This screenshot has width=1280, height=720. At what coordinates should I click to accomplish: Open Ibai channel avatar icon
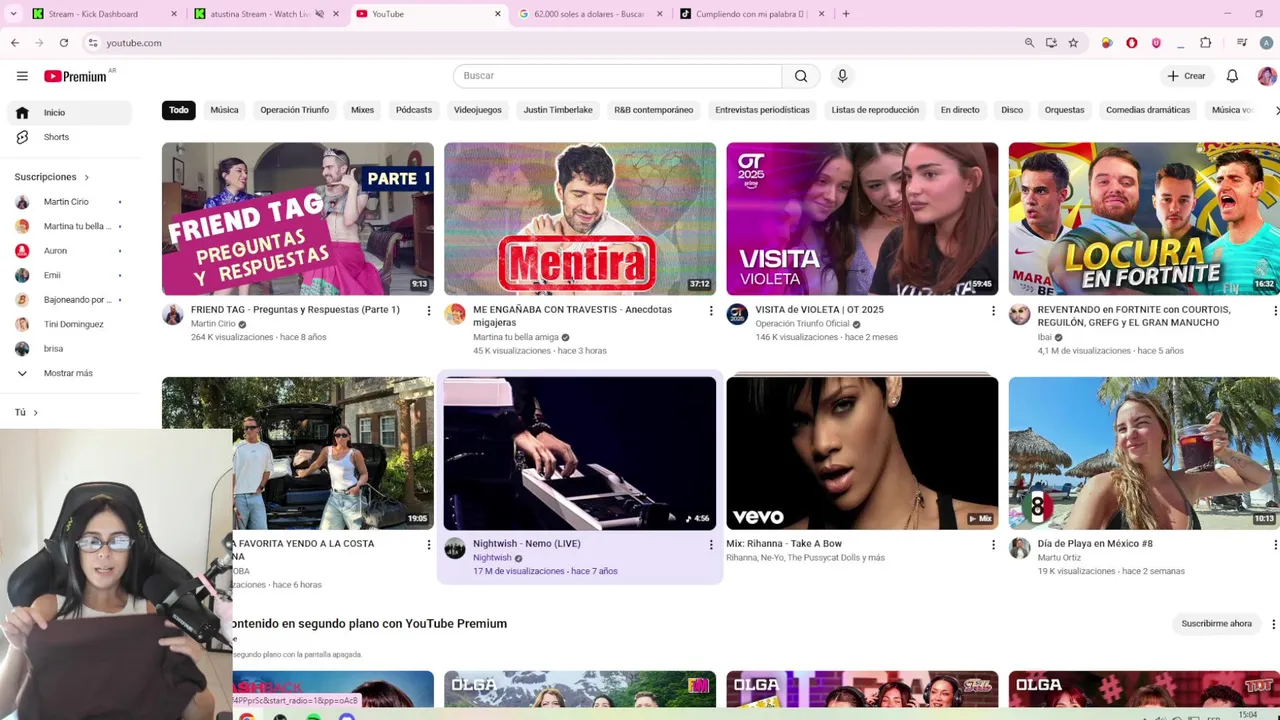click(1019, 315)
